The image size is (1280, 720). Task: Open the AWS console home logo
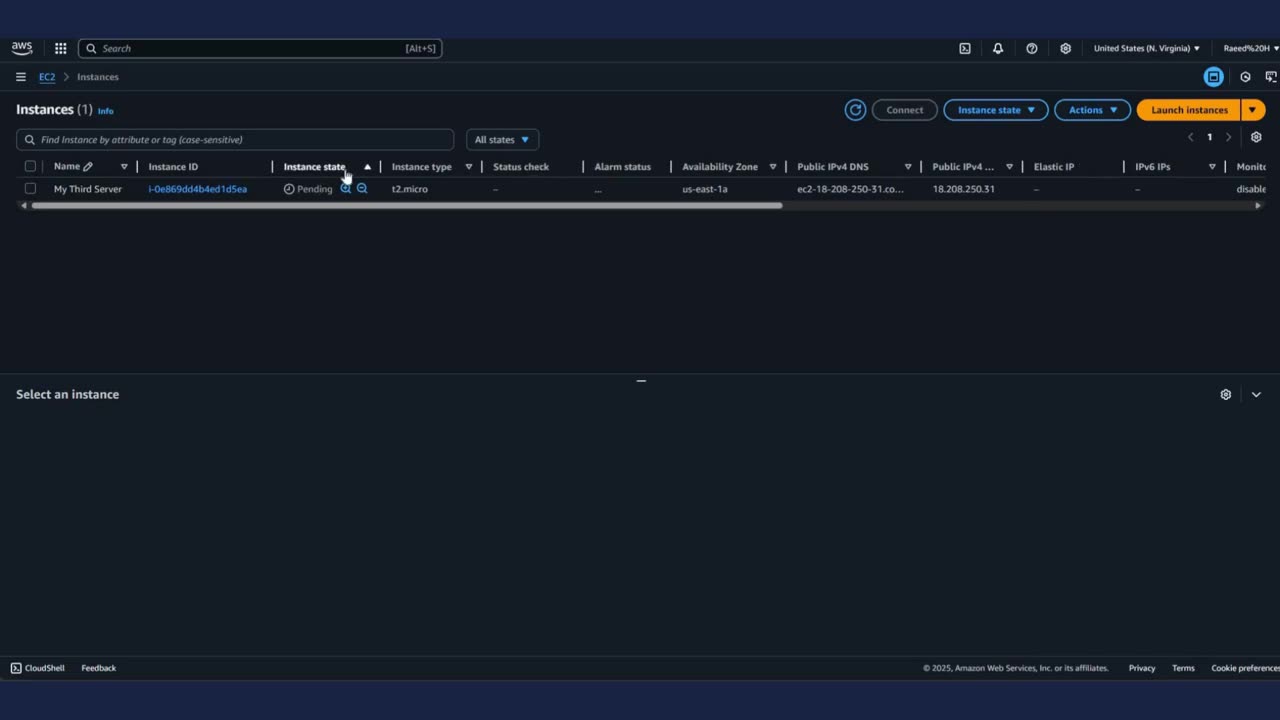22,48
